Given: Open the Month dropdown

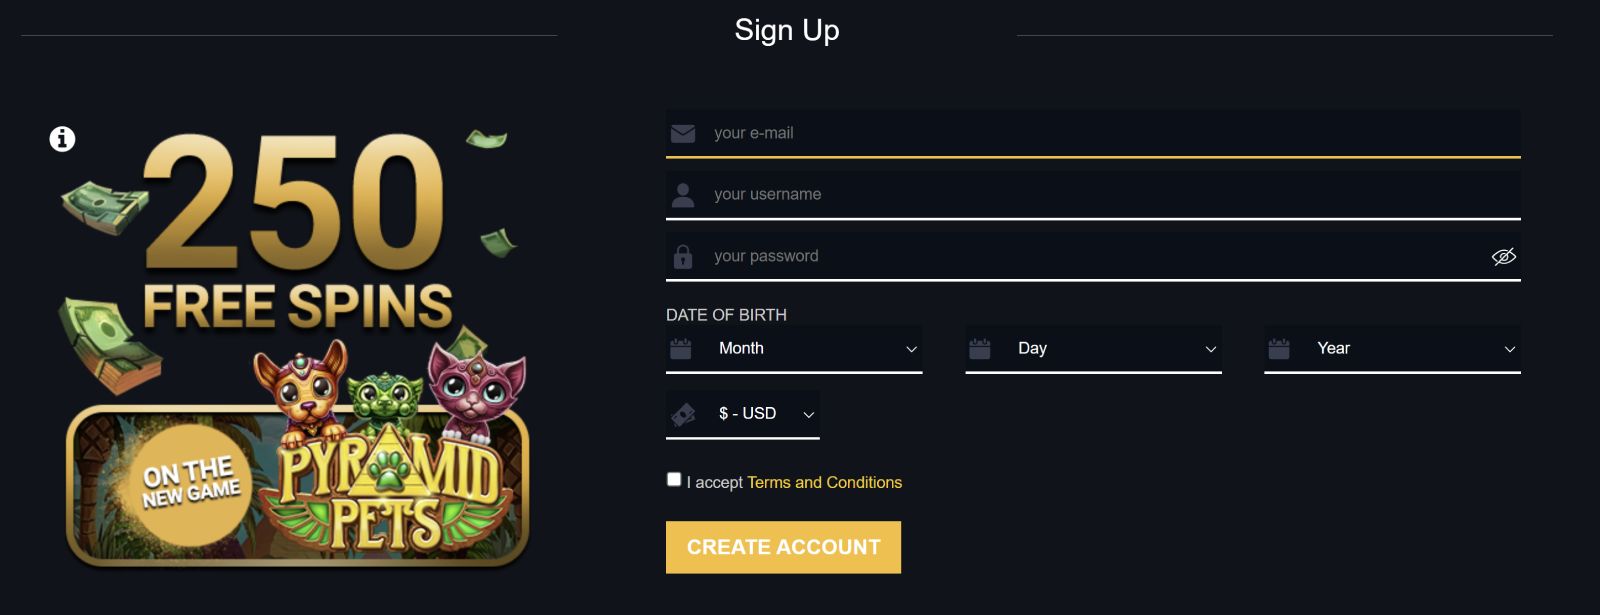Looking at the screenshot, I should click(x=815, y=349).
